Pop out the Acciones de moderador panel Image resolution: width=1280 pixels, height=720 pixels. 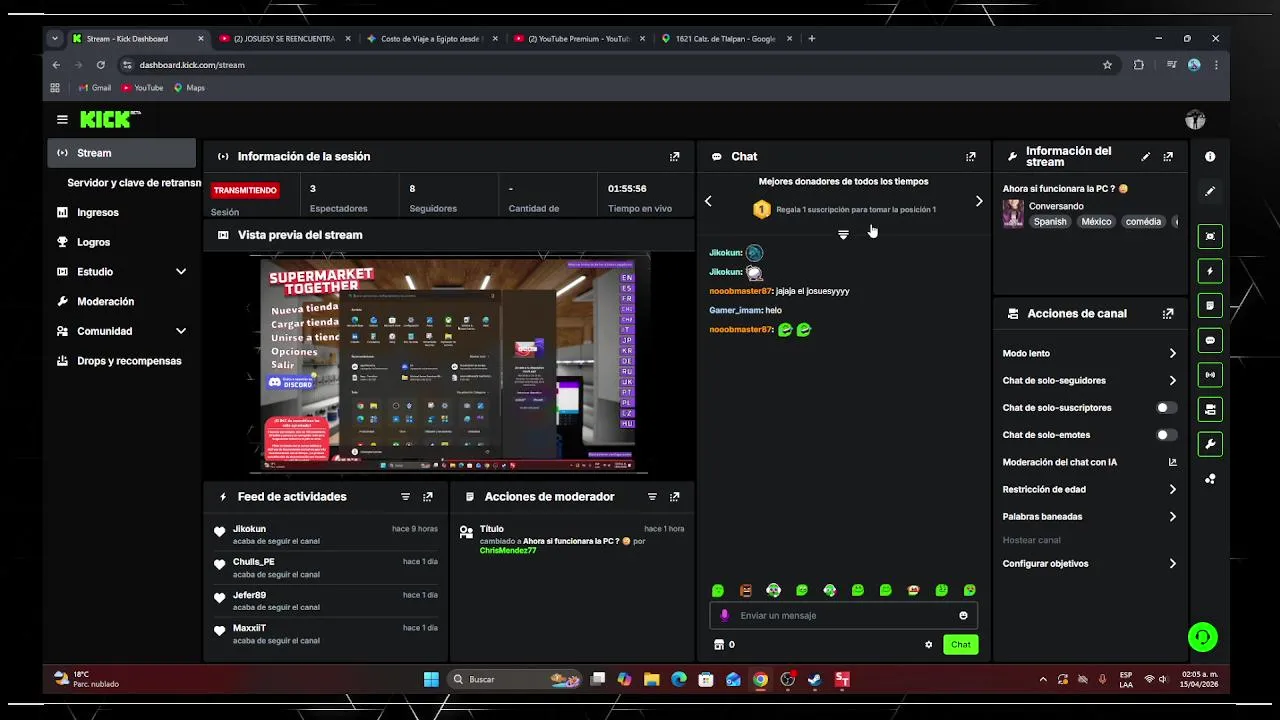[x=675, y=497]
